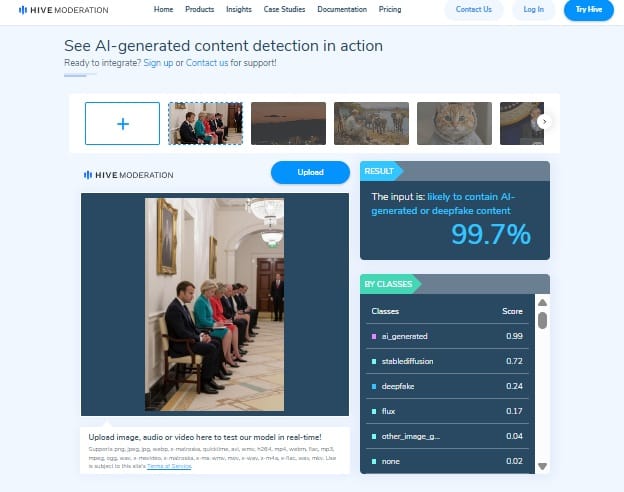The width and height of the screenshot is (624, 492).
Task: Open the Insights menu
Action: (x=239, y=9)
